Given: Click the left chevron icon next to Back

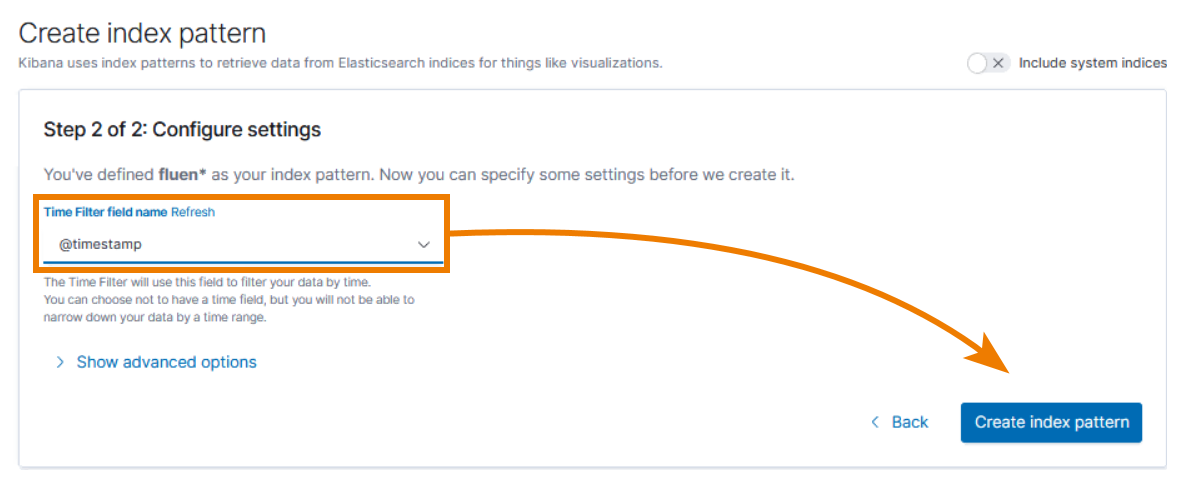Looking at the screenshot, I should 875,422.
